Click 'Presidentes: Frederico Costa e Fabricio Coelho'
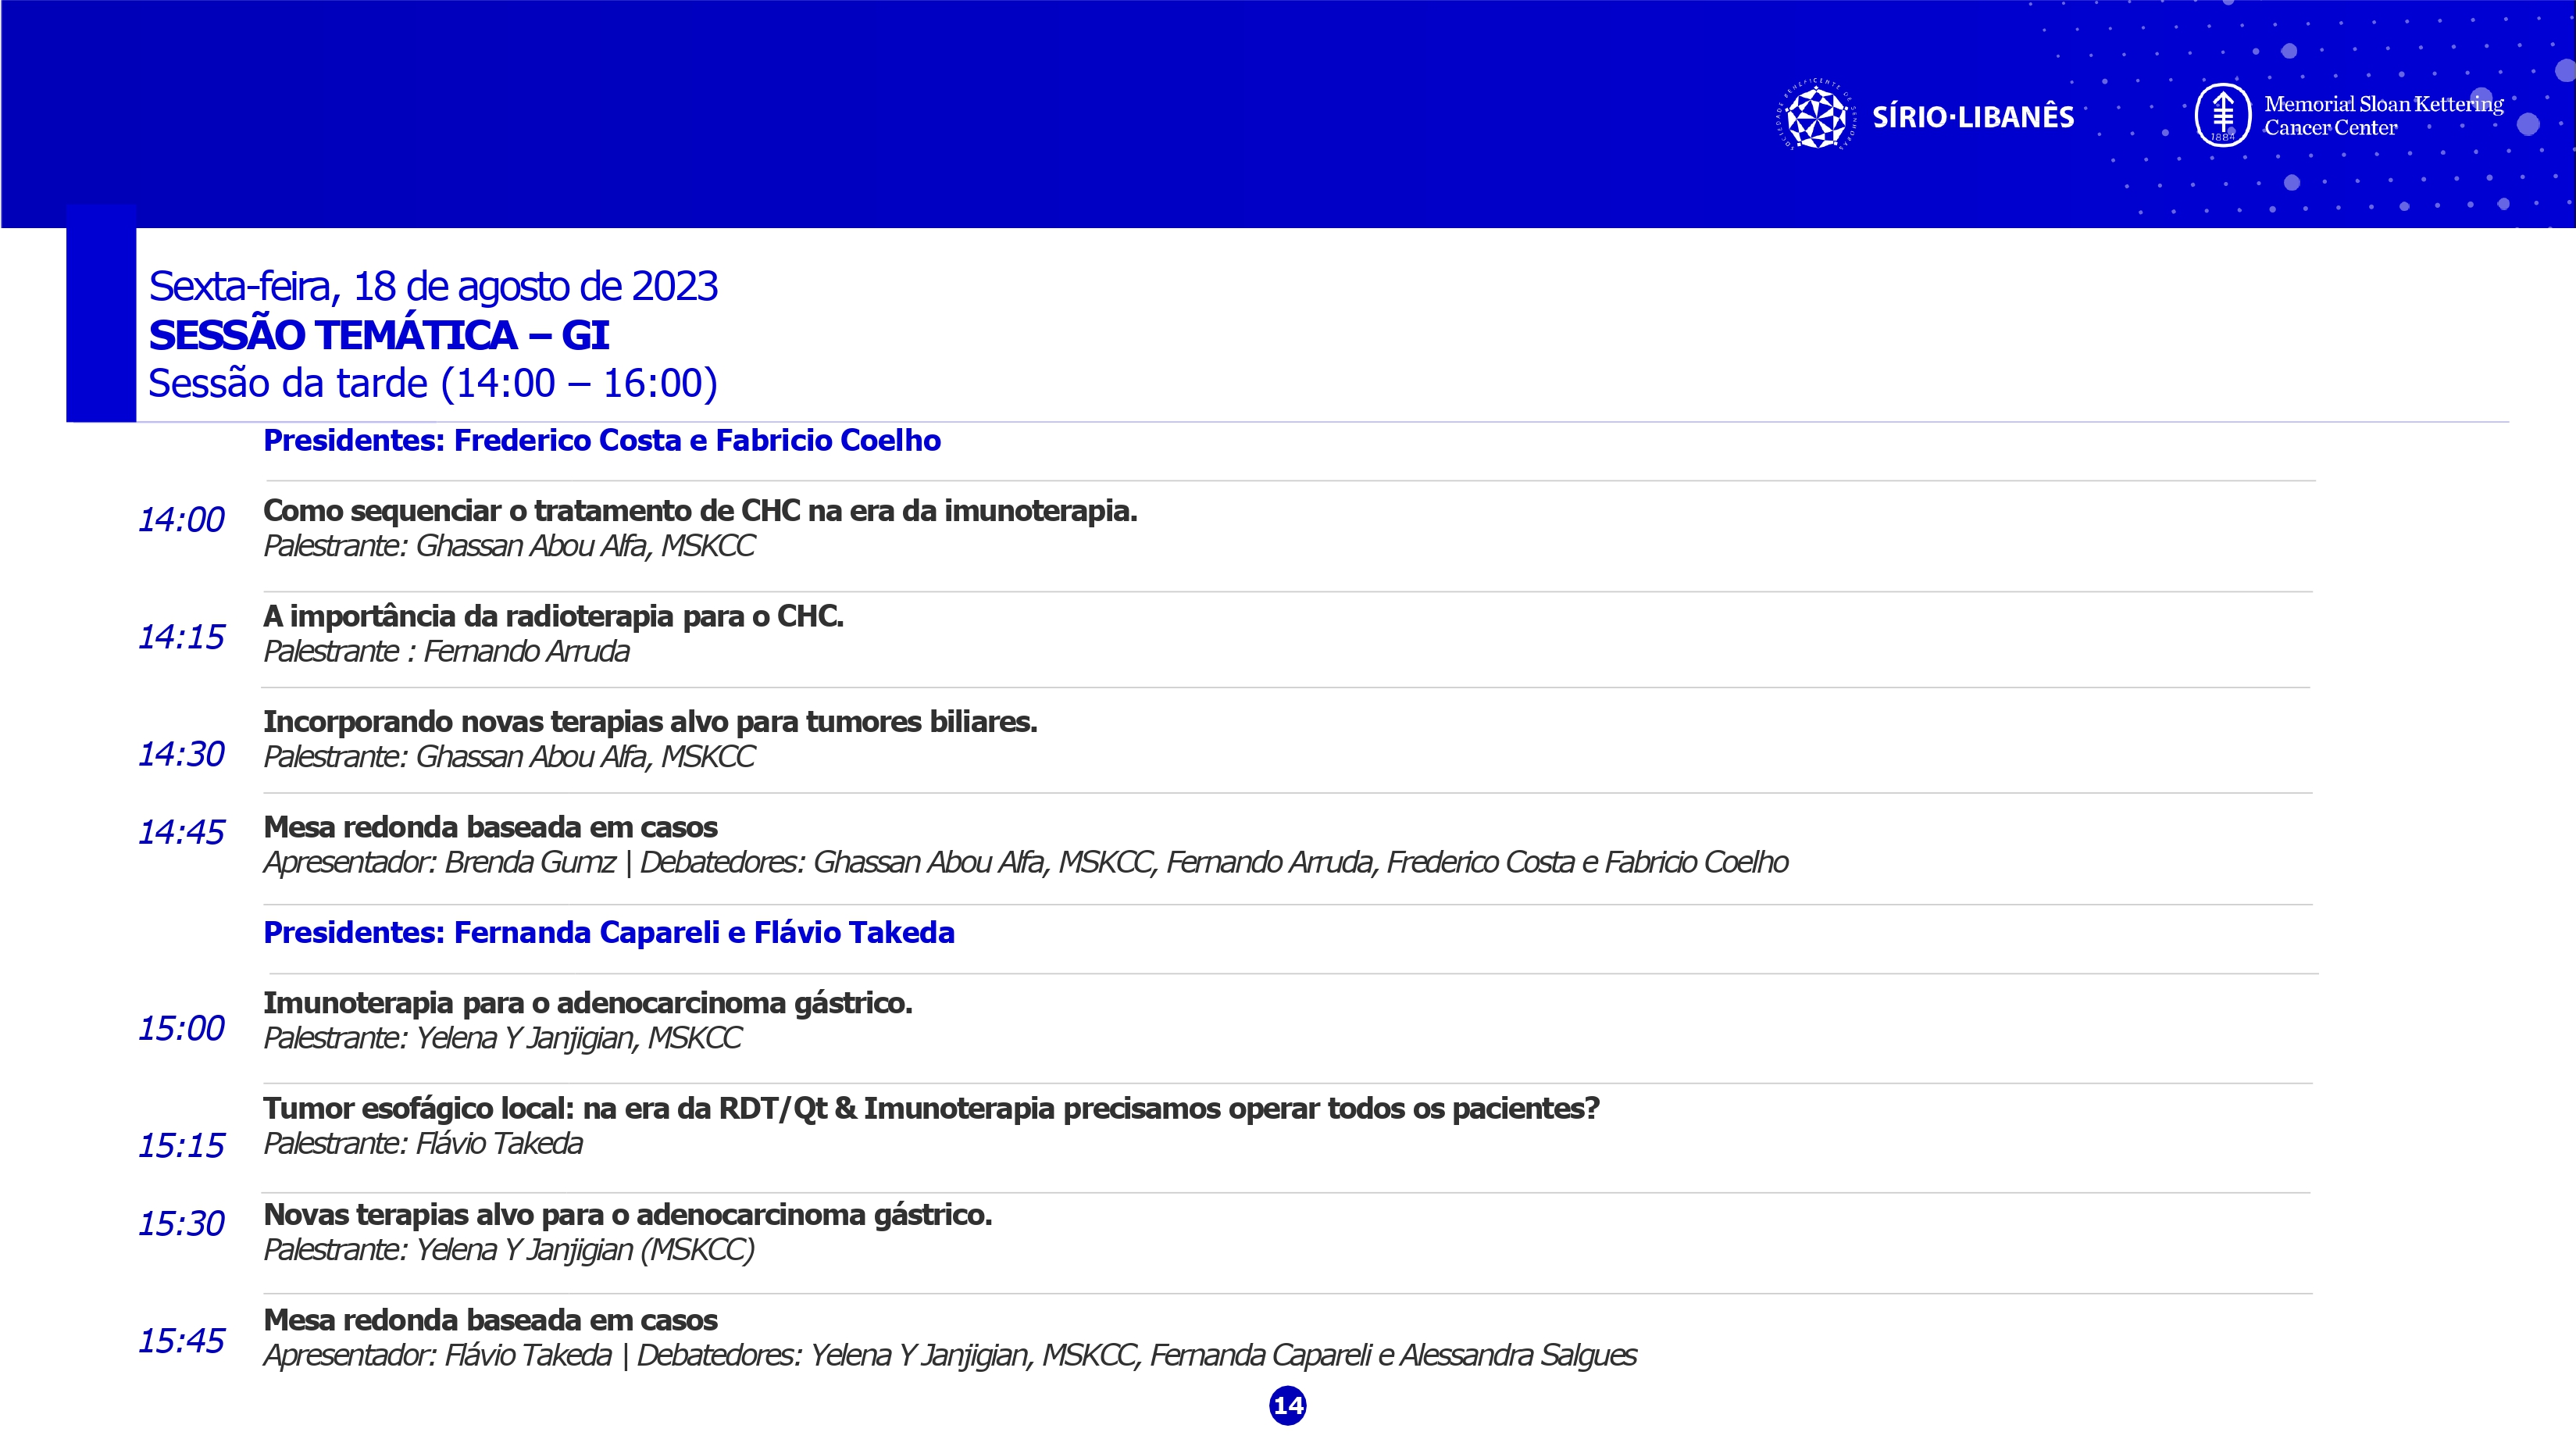This screenshot has height=1450, width=2576. (602, 440)
